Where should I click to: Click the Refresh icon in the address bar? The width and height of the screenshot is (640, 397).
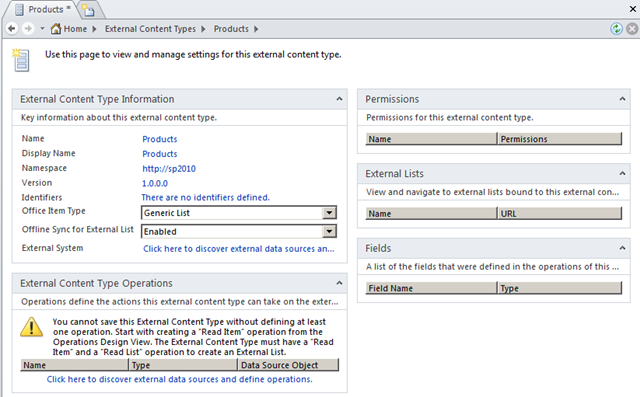616,29
